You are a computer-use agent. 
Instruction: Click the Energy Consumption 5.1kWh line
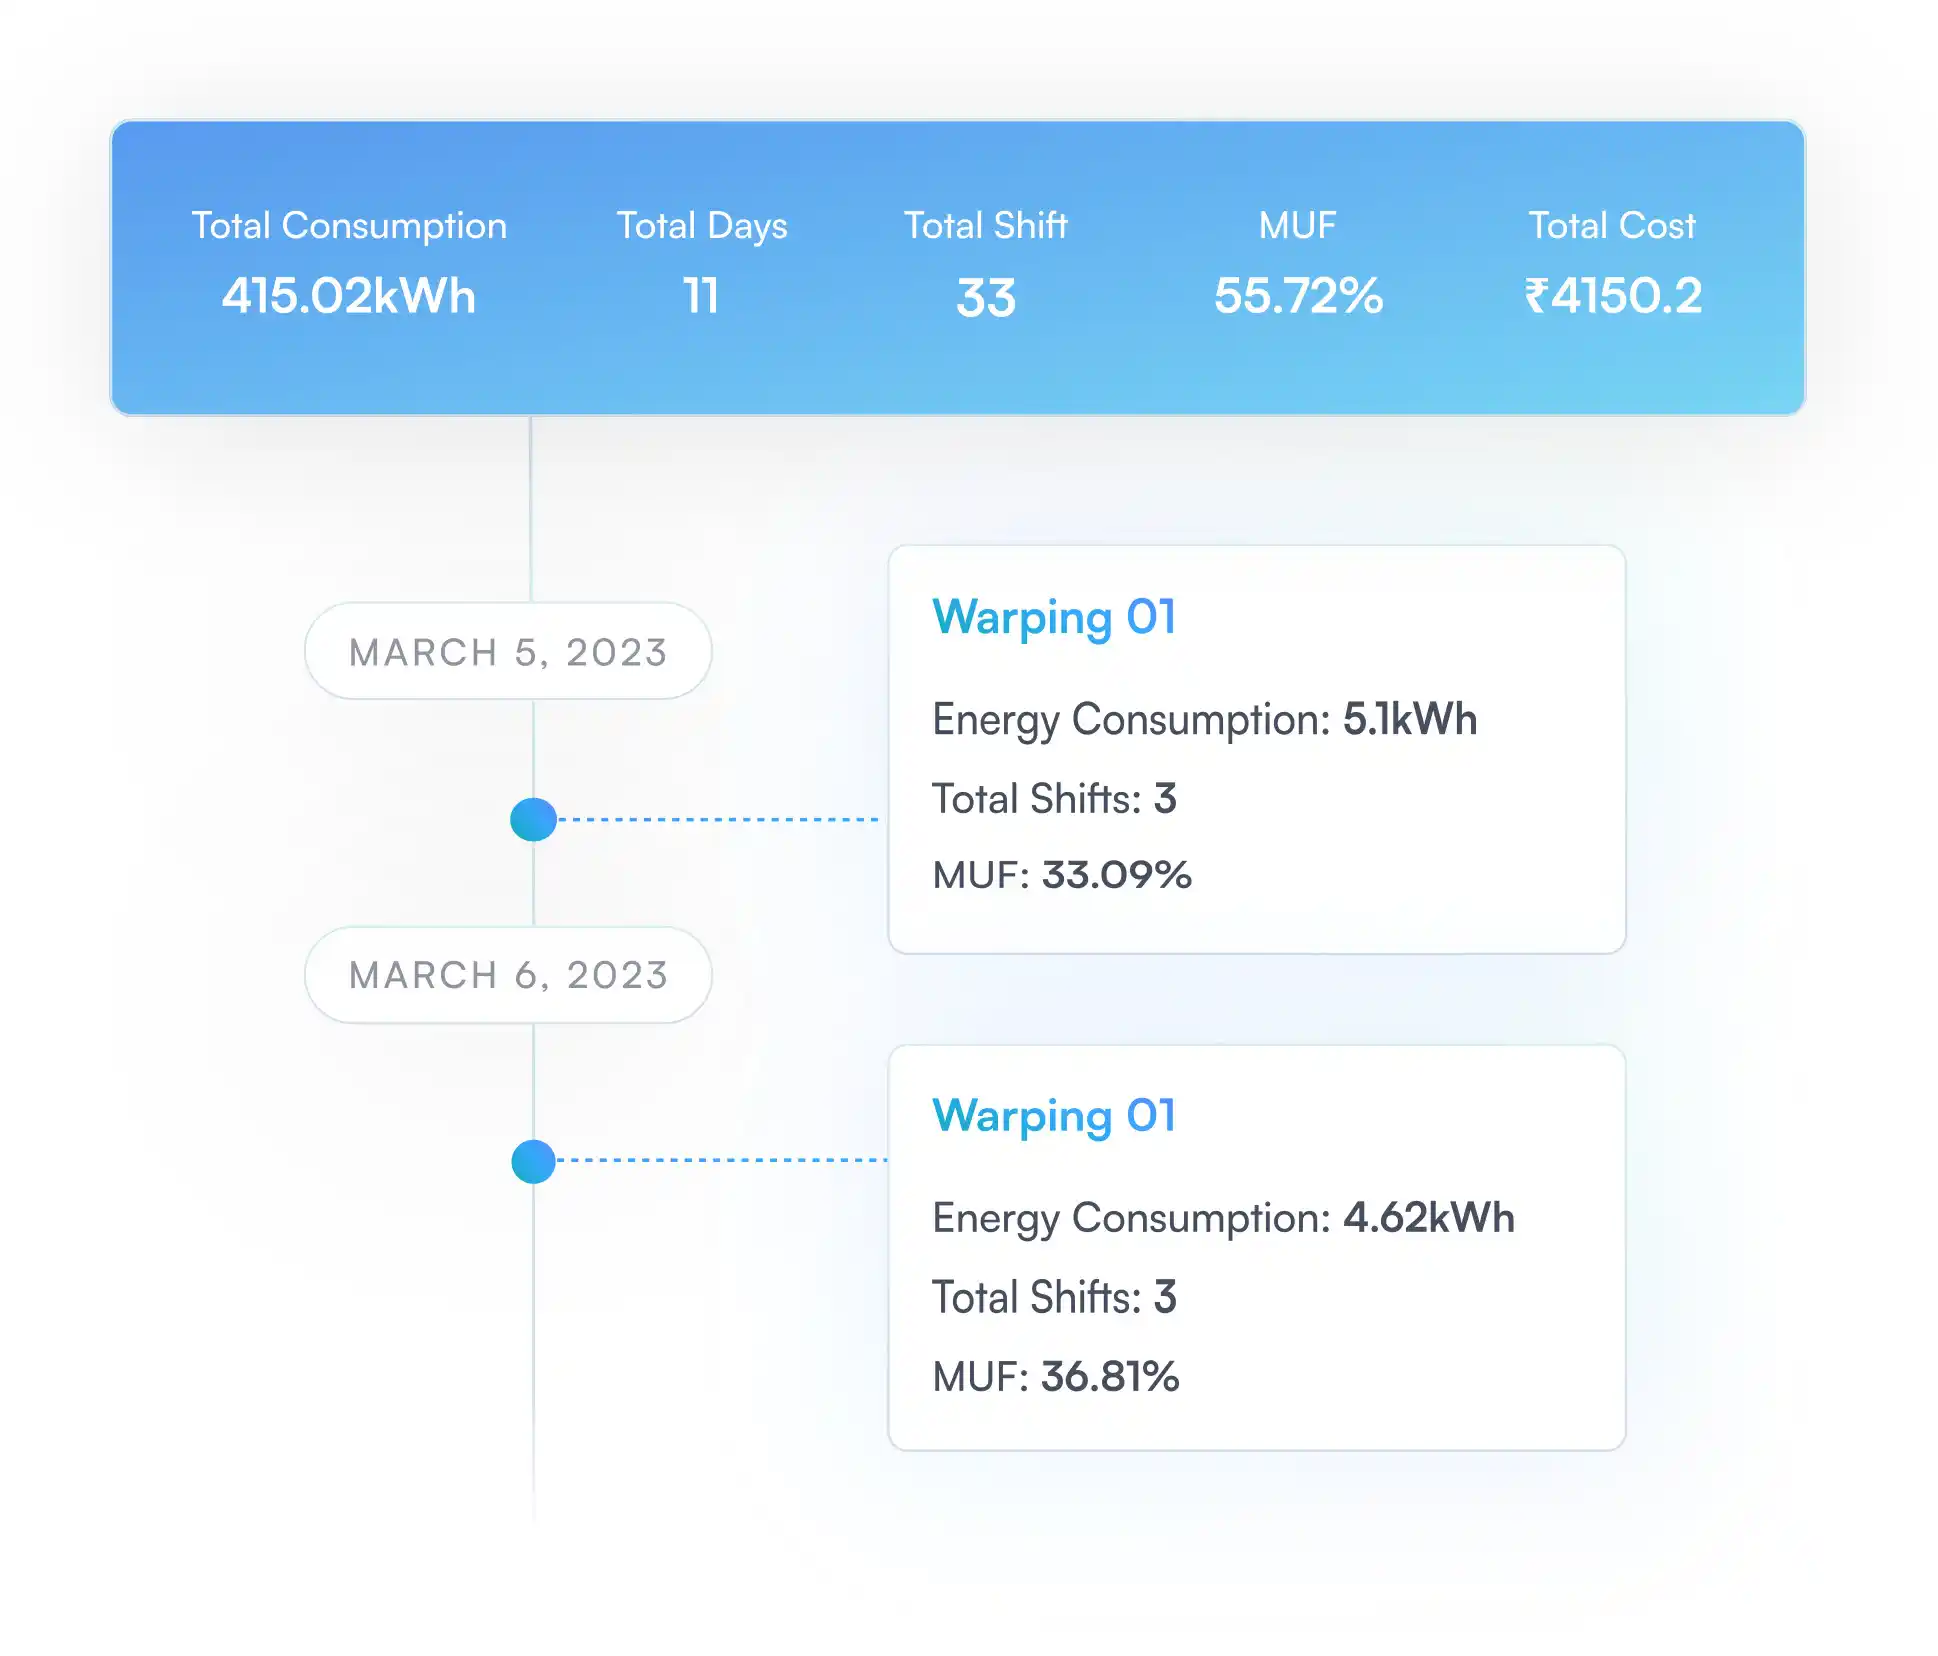pyautogui.click(x=1204, y=719)
